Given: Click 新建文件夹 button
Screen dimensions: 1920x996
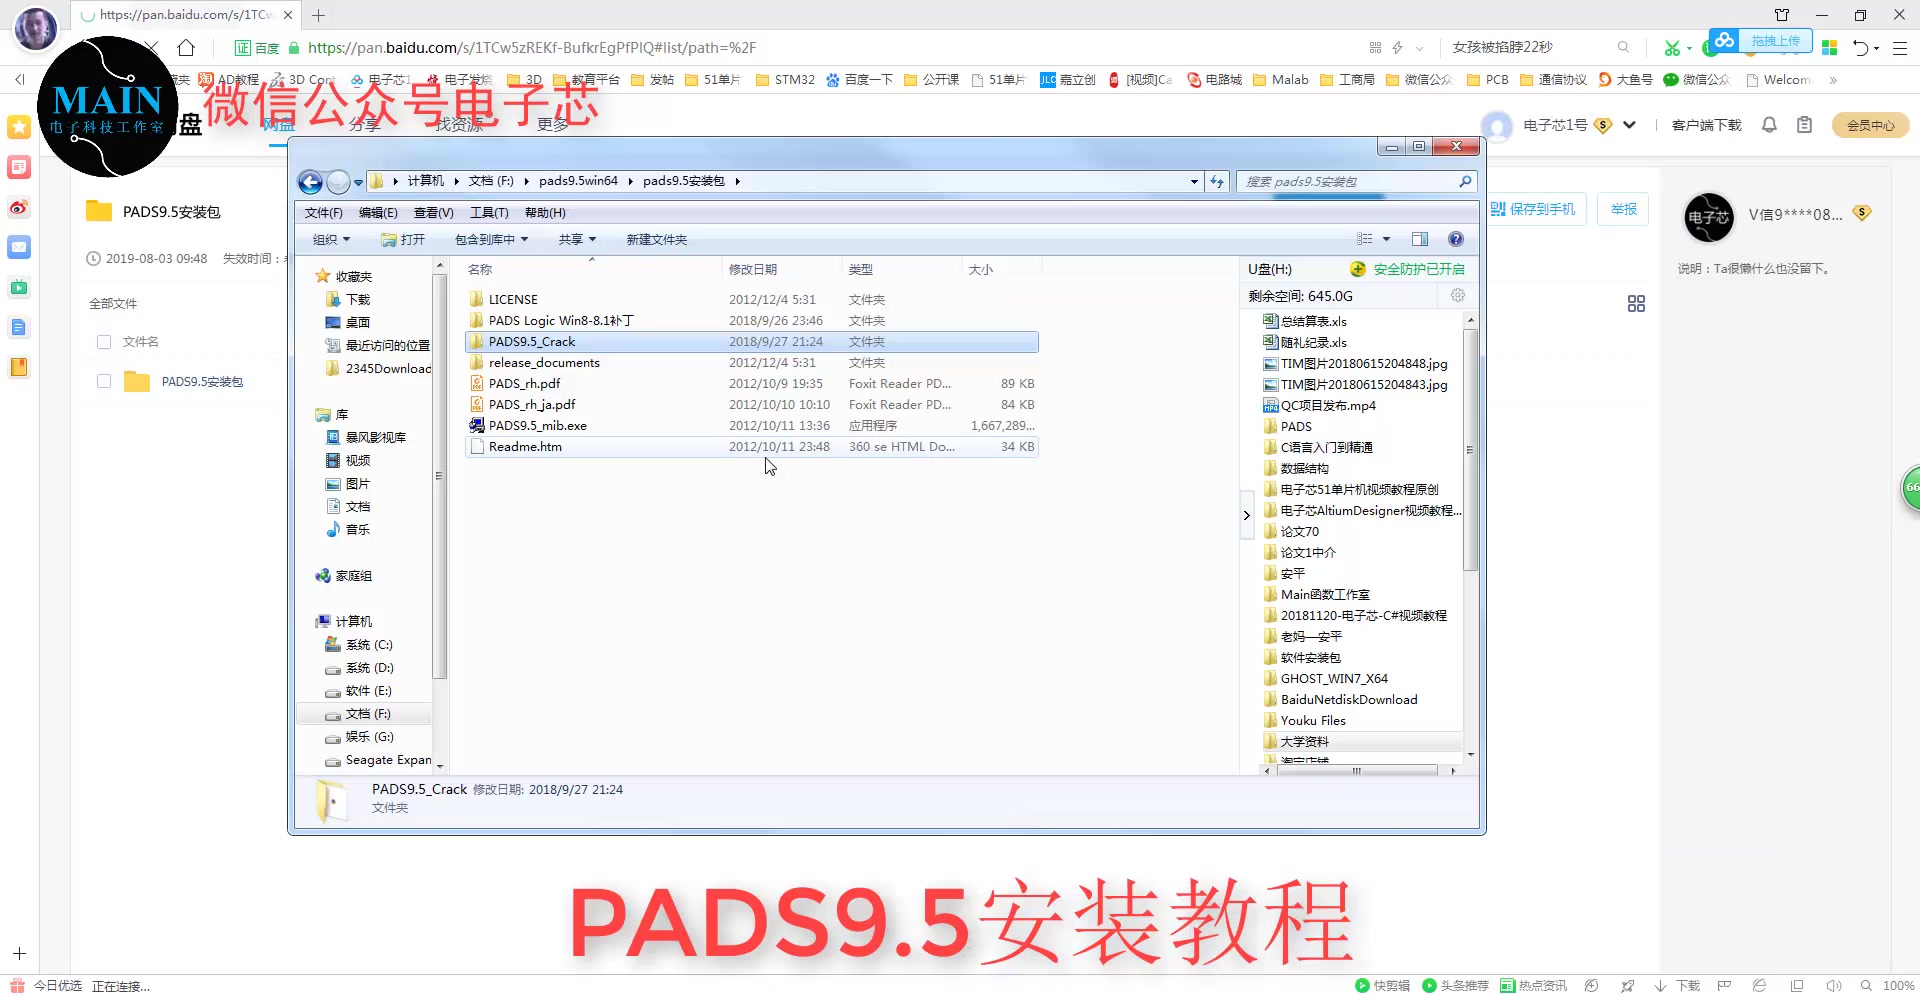Looking at the screenshot, I should point(656,239).
